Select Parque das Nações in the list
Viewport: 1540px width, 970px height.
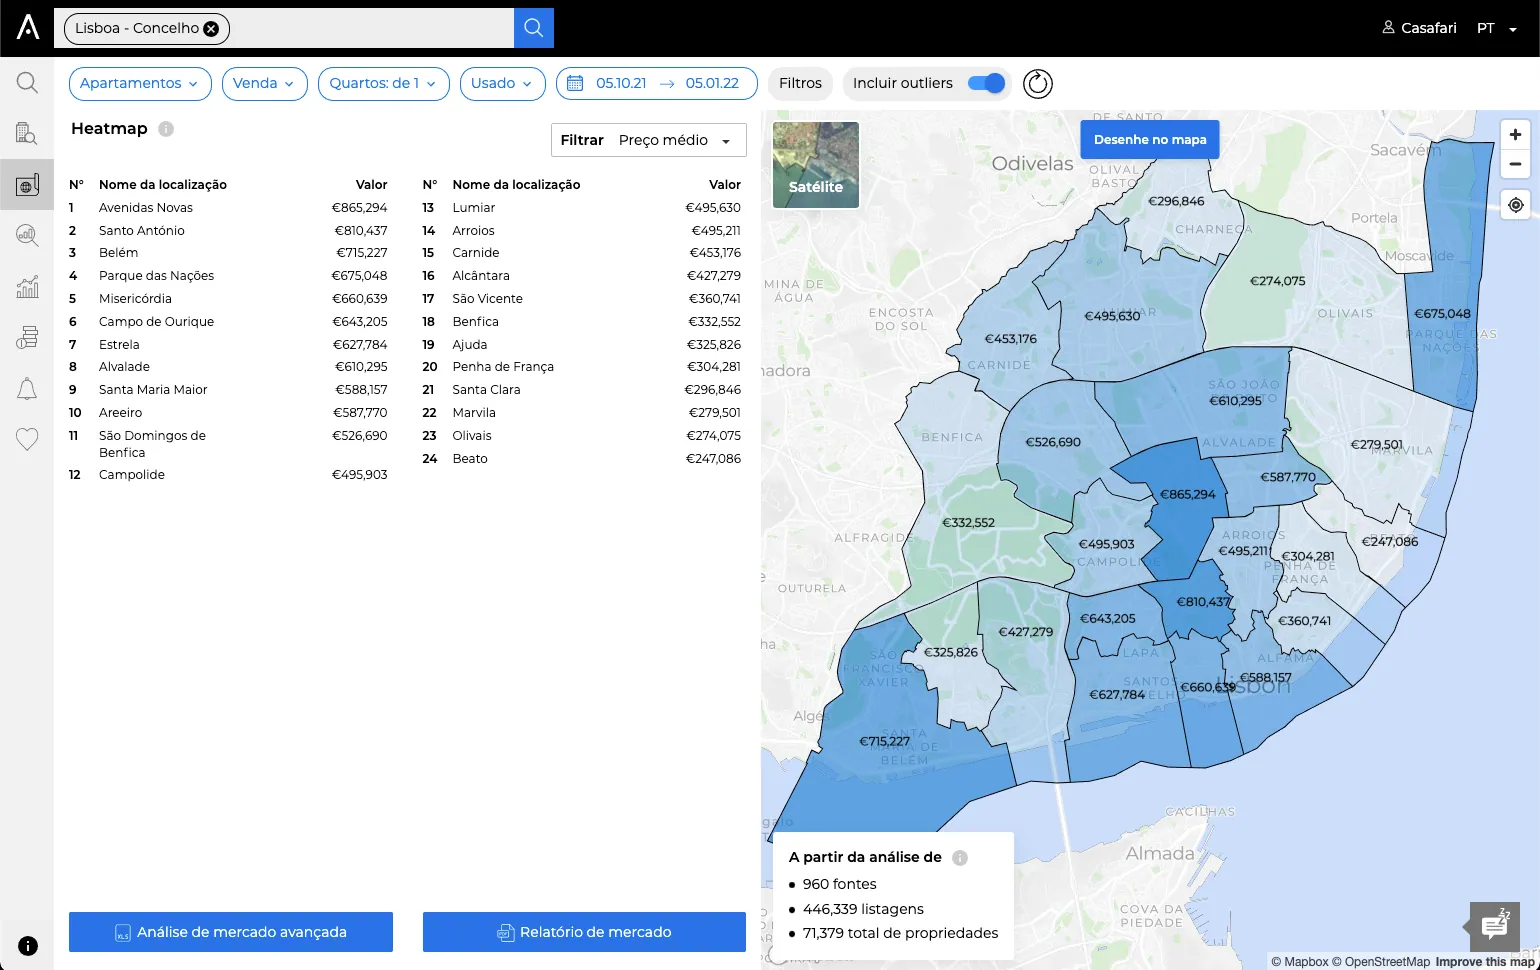(x=228, y=276)
